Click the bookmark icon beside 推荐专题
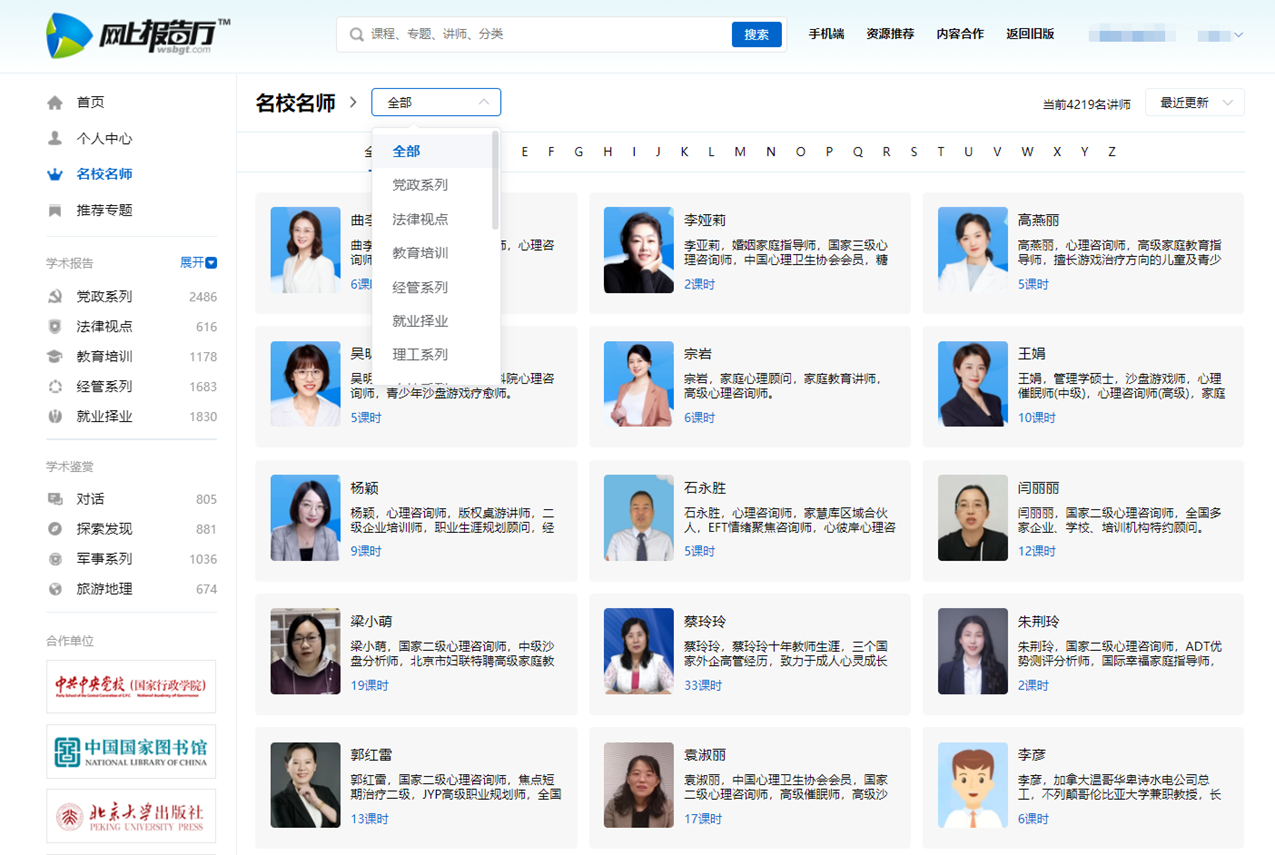This screenshot has width=1275, height=855. click(55, 211)
